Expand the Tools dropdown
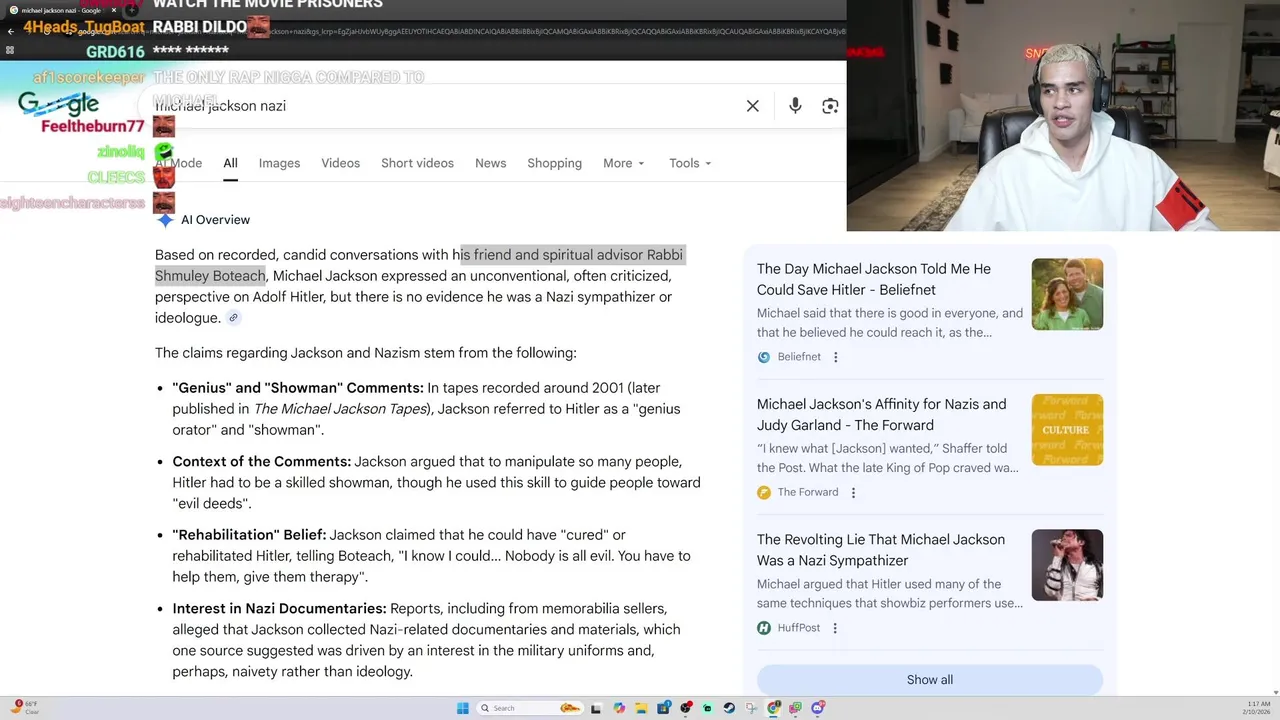Image resolution: width=1280 pixels, height=720 pixels. pyautogui.click(x=690, y=163)
